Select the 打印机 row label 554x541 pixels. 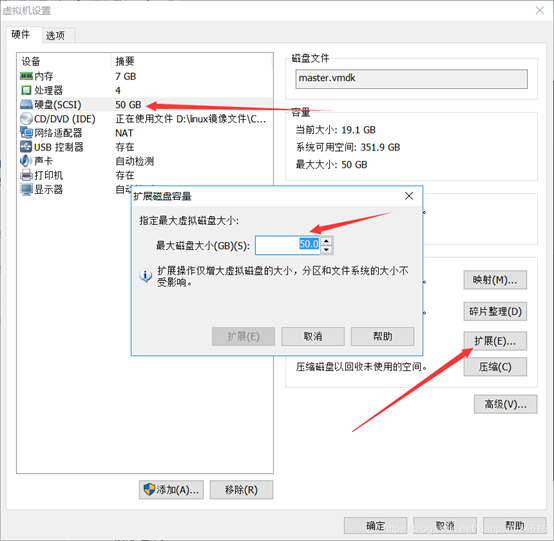pos(49,175)
